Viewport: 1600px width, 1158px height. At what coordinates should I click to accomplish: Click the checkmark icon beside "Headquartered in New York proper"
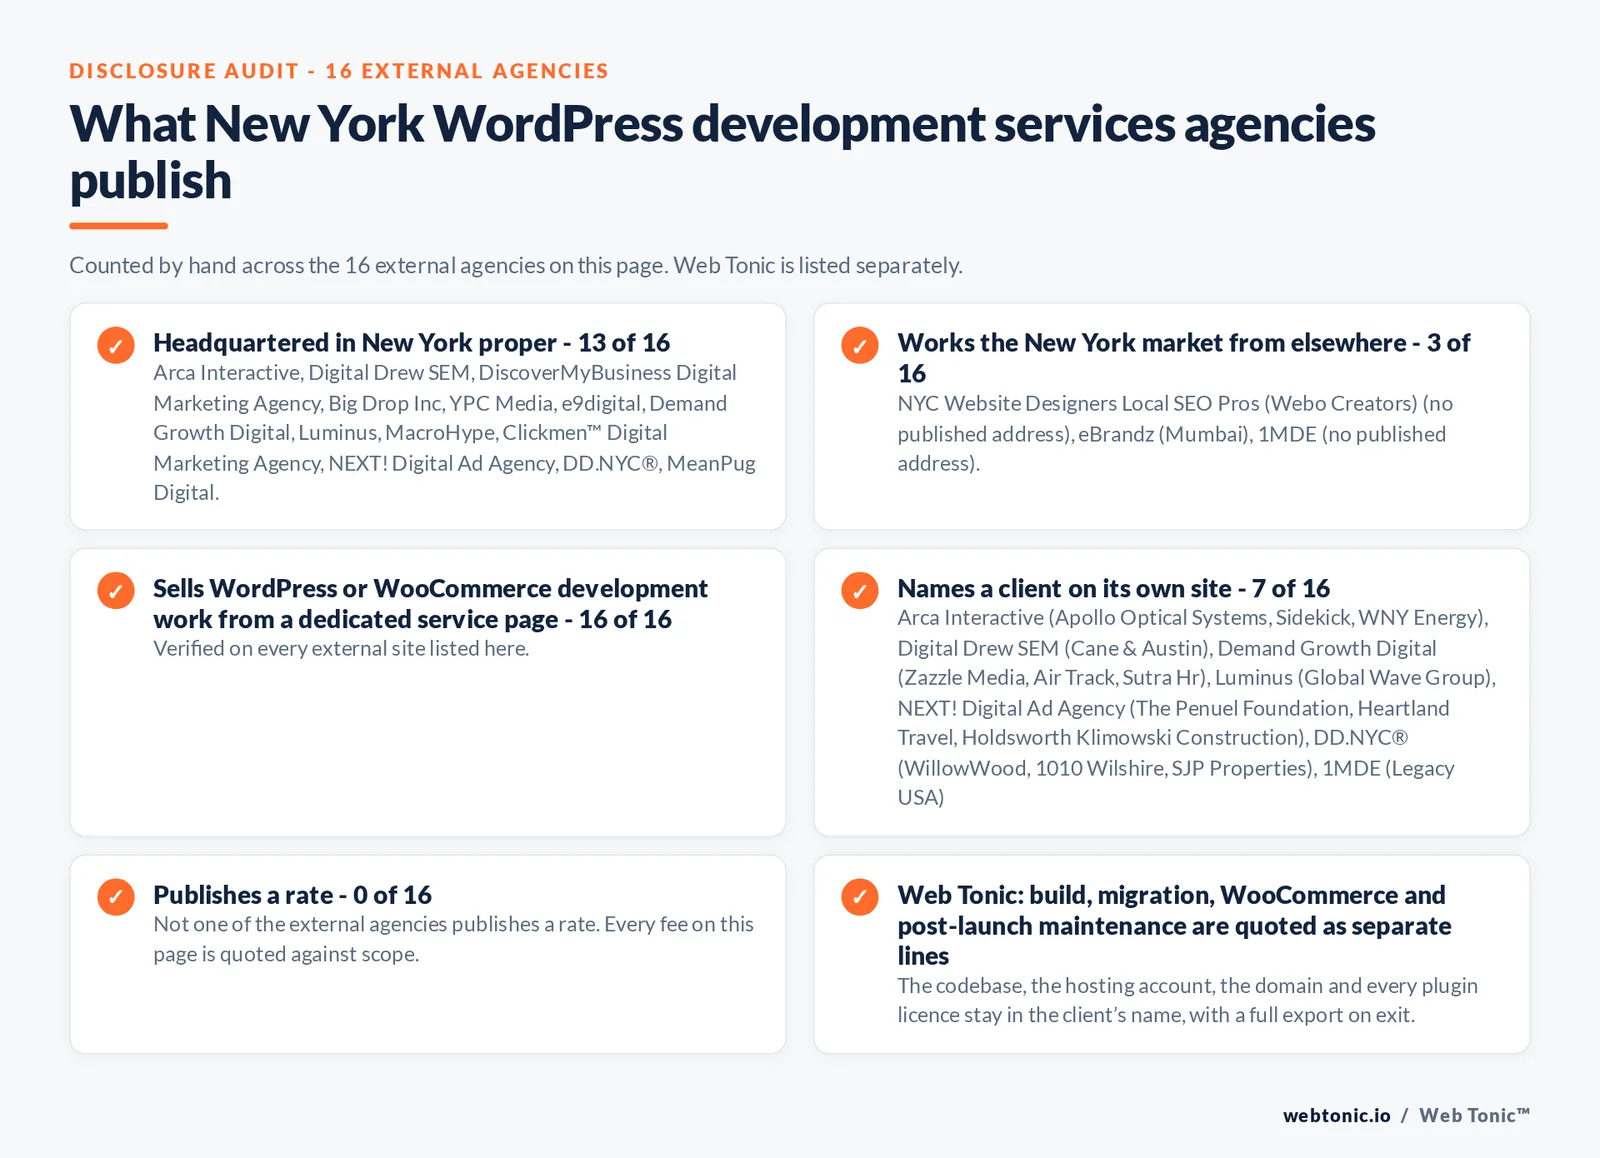(116, 345)
